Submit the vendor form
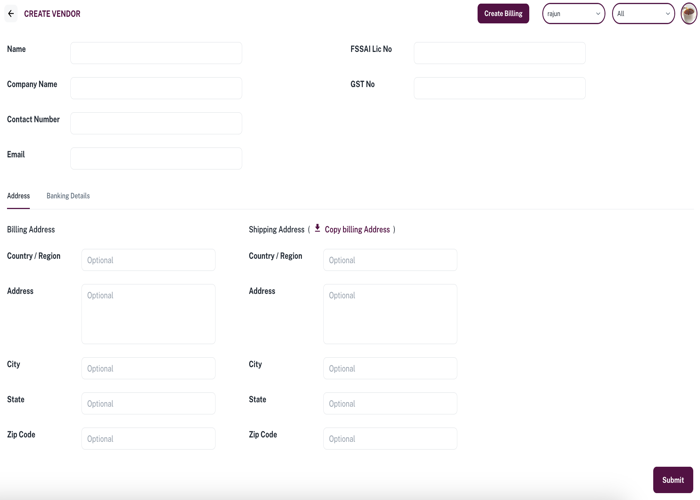This screenshot has width=700, height=500. click(x=673, y=480)
